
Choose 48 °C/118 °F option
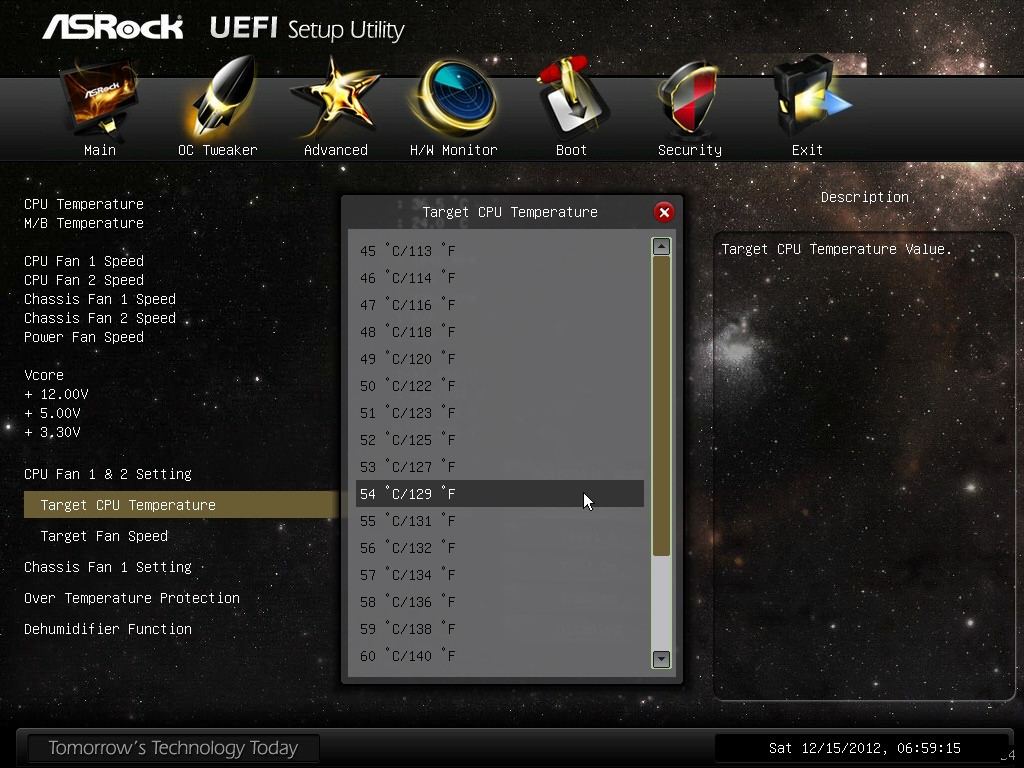(x=500, y=332)
